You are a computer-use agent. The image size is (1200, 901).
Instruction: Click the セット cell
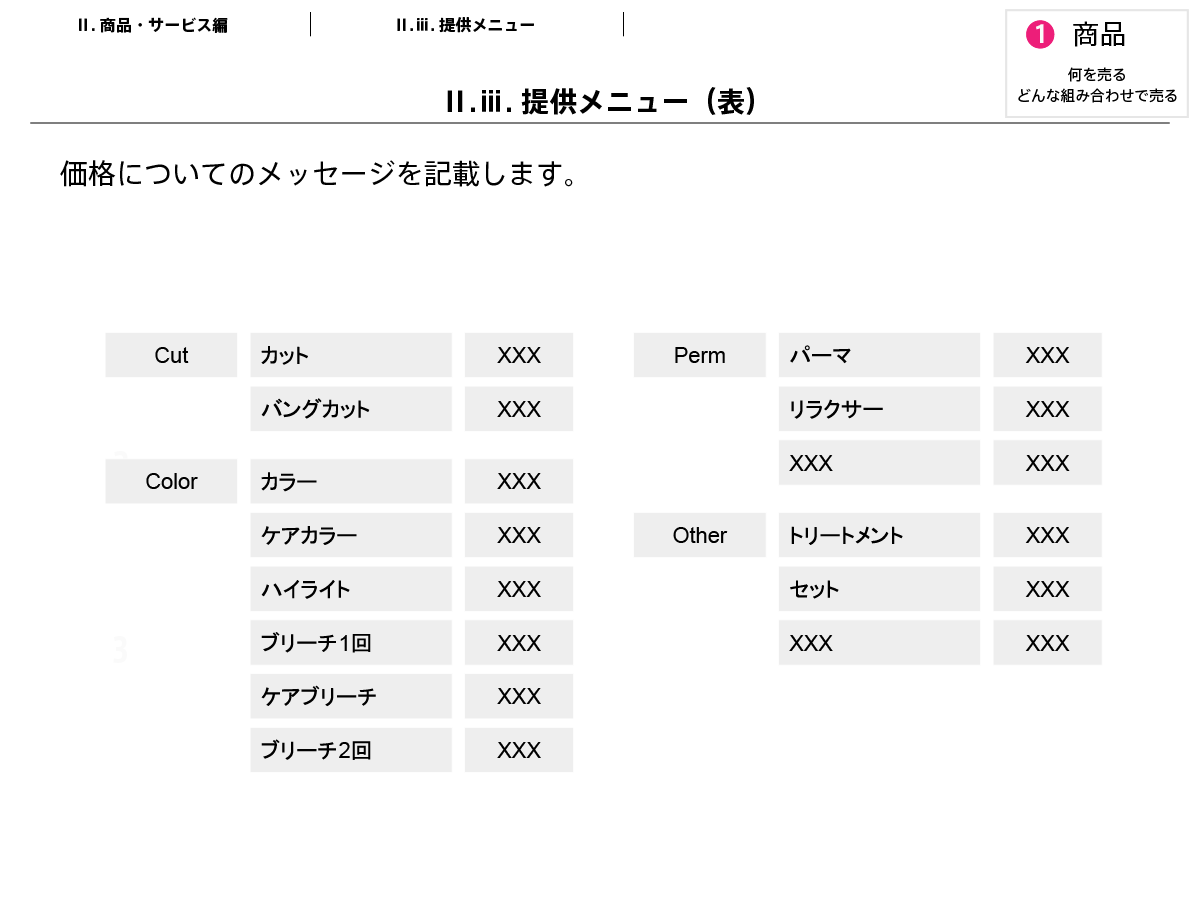click(878, 589)
